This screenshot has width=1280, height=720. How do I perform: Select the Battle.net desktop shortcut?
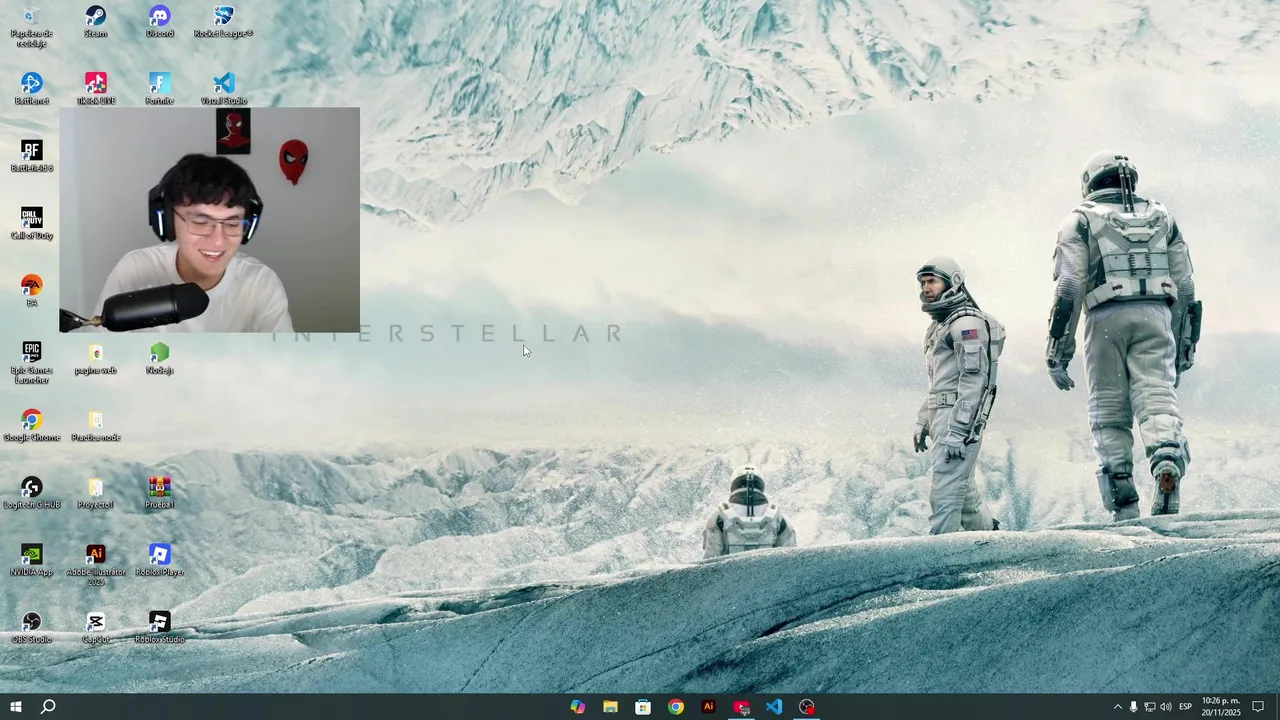tap(32, 89)
